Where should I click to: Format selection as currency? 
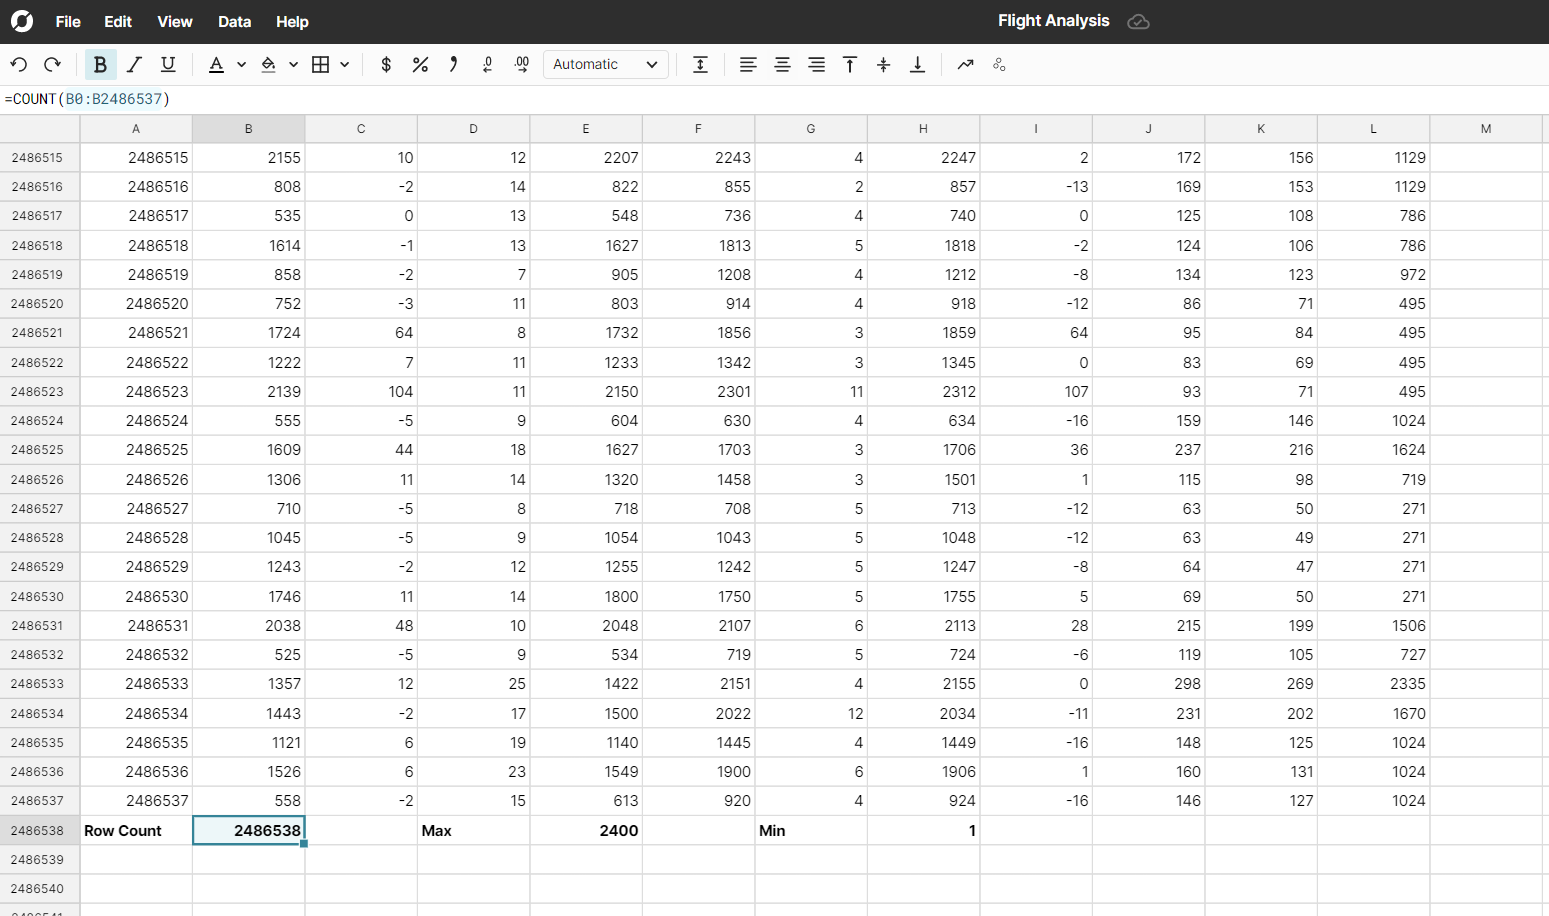386,65
